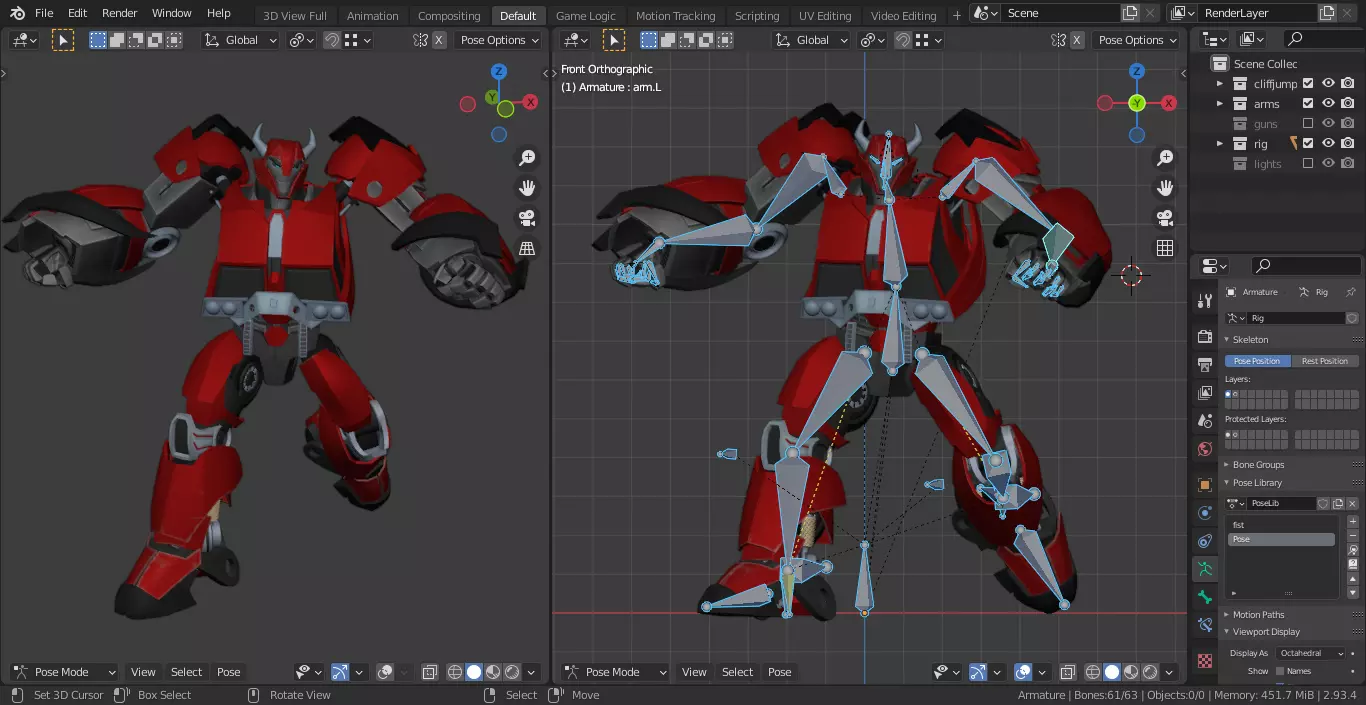This screenshot has width=1366, height=705.
Task: Click the Z axis gizmo in right viewport
Action: tap(1137, 72)
